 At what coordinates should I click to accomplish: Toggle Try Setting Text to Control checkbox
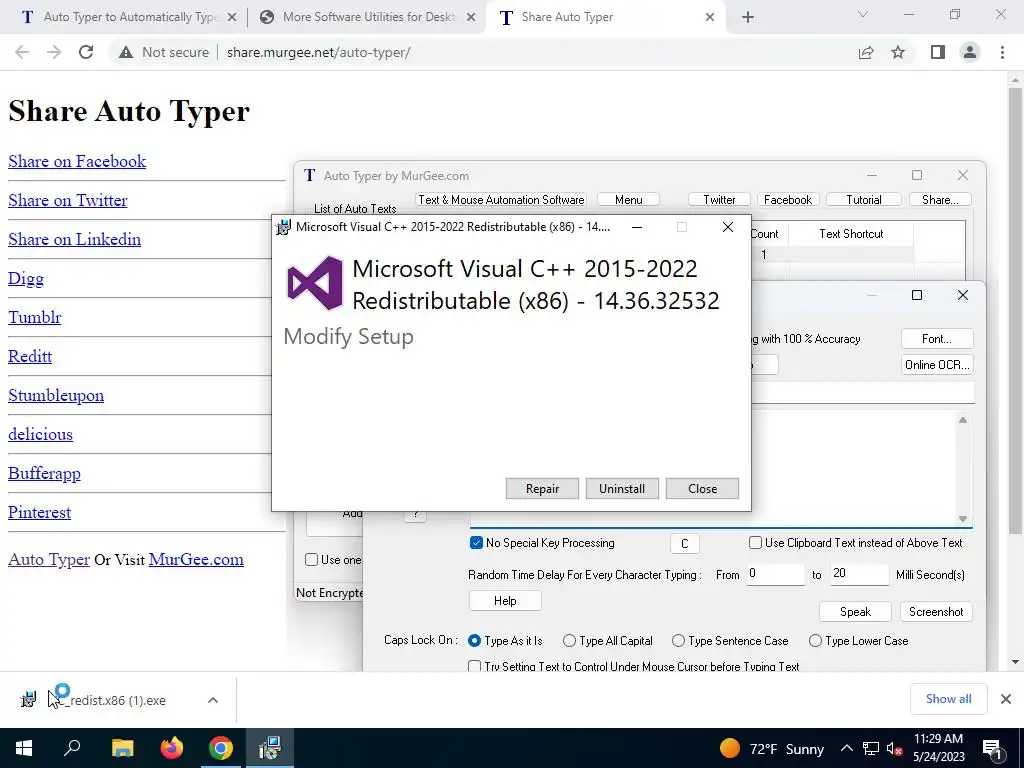[475, 666]
